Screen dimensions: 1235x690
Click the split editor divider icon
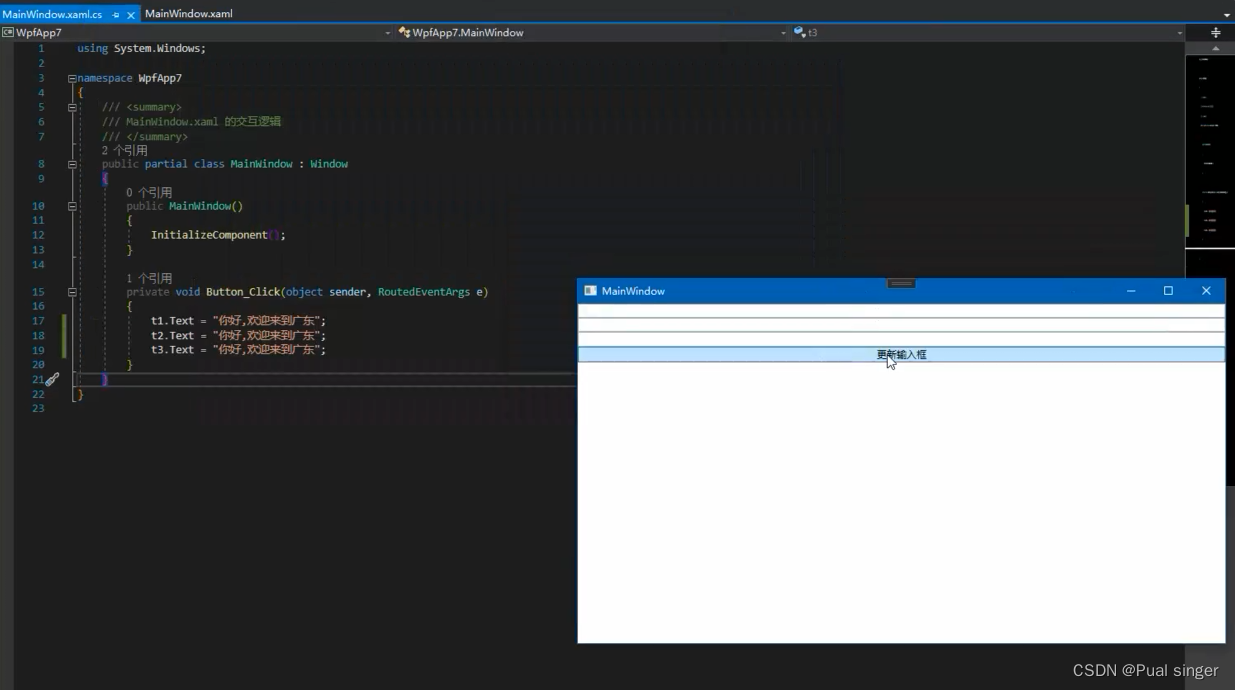pos(1216,32)
